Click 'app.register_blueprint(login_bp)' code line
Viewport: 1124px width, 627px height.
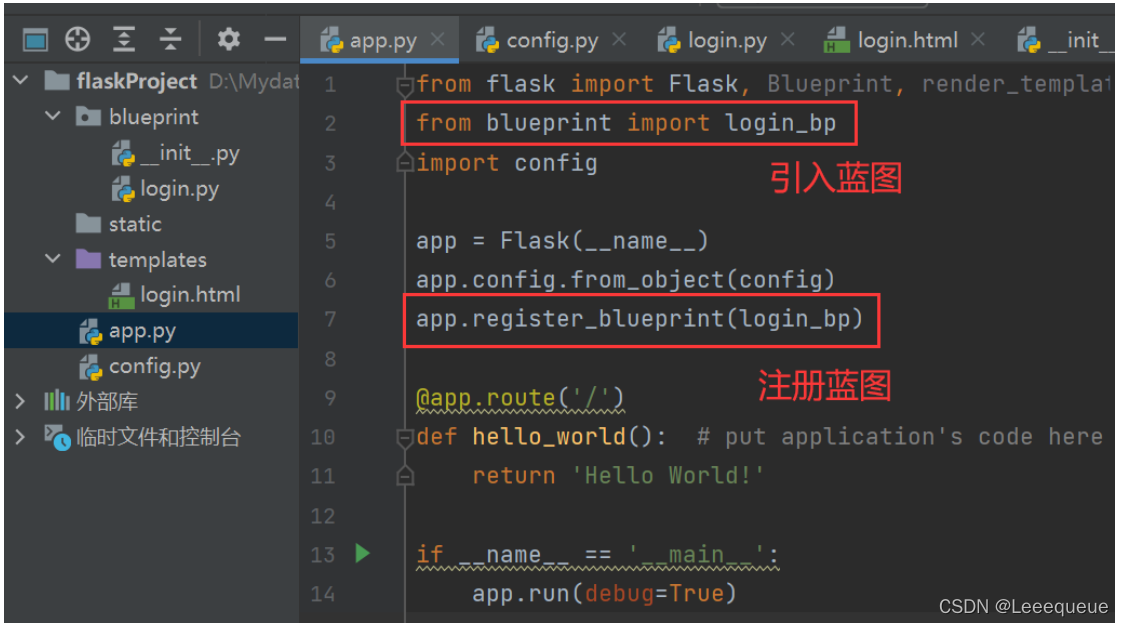[x=639, y=319]
